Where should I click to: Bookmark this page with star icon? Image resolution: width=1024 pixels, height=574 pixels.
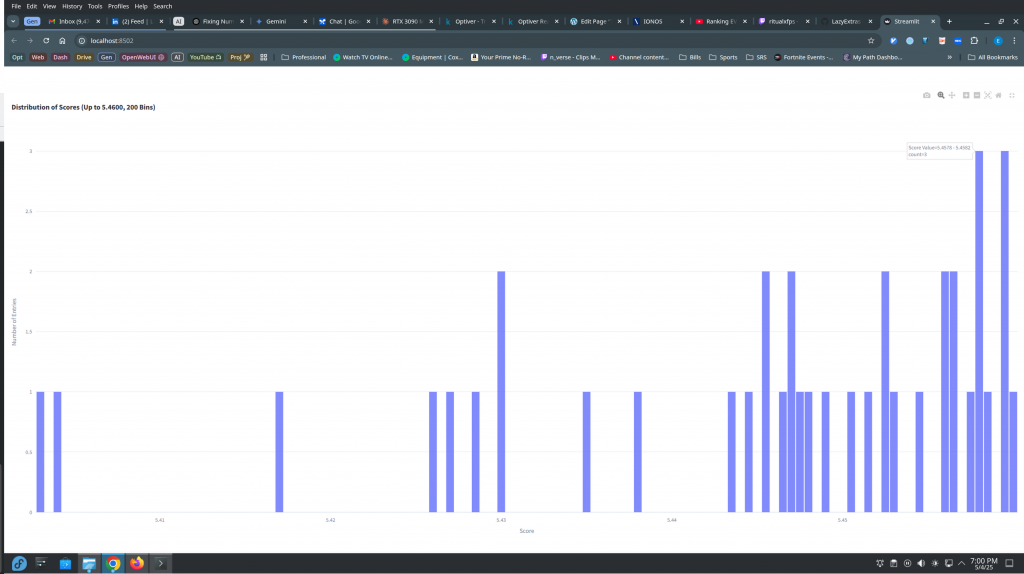coord(871,40)
